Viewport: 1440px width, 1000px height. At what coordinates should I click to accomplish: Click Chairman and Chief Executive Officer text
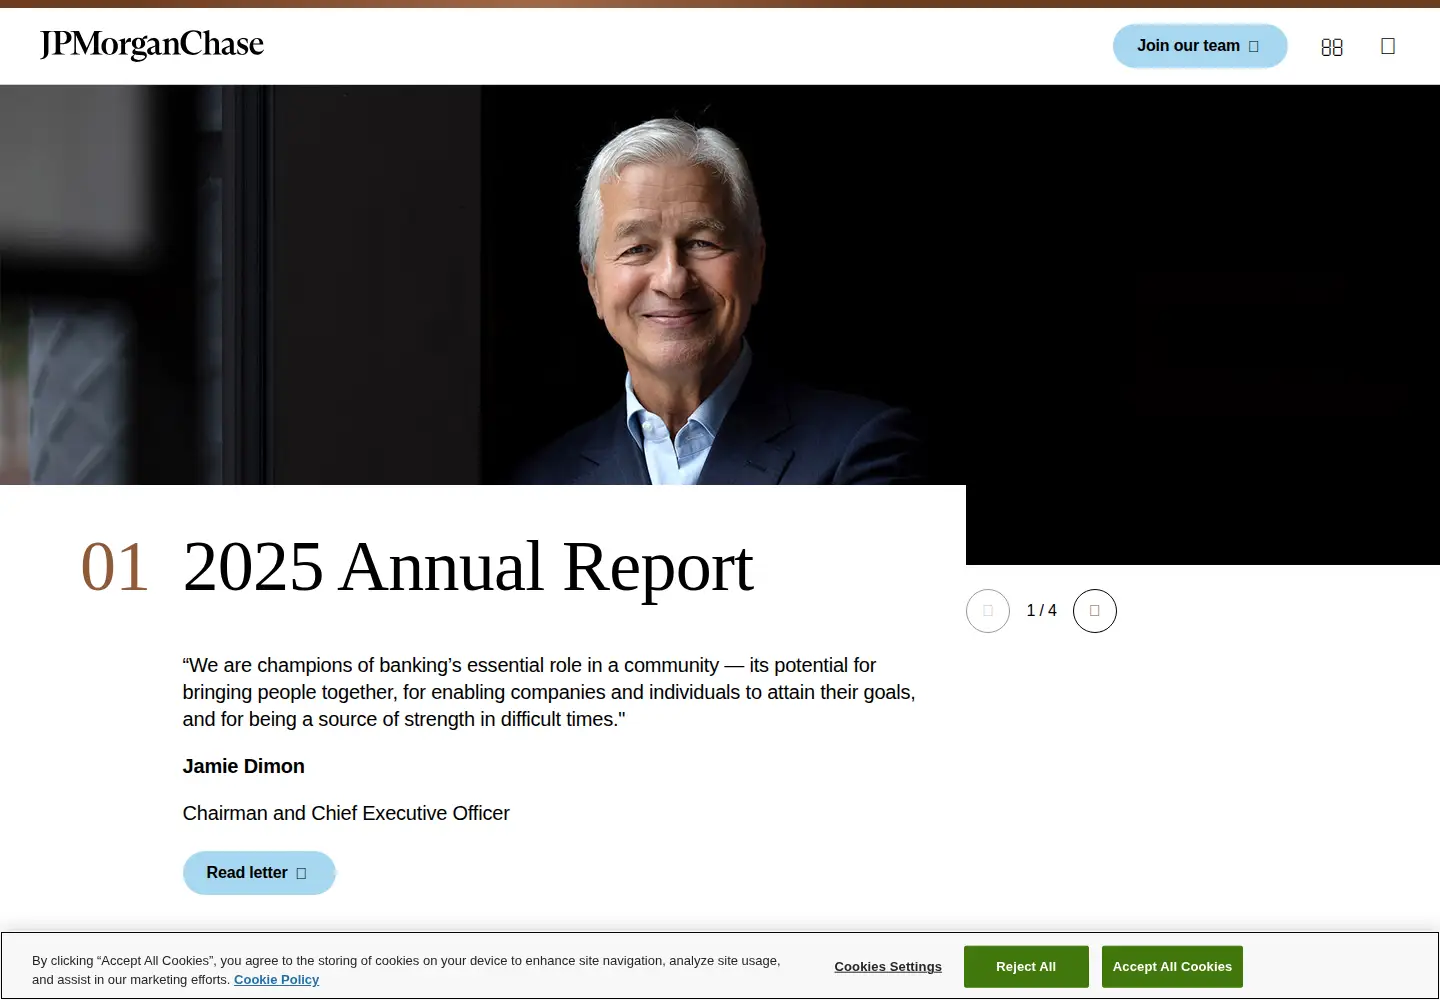pyautogui.click(x=346, y=814)
